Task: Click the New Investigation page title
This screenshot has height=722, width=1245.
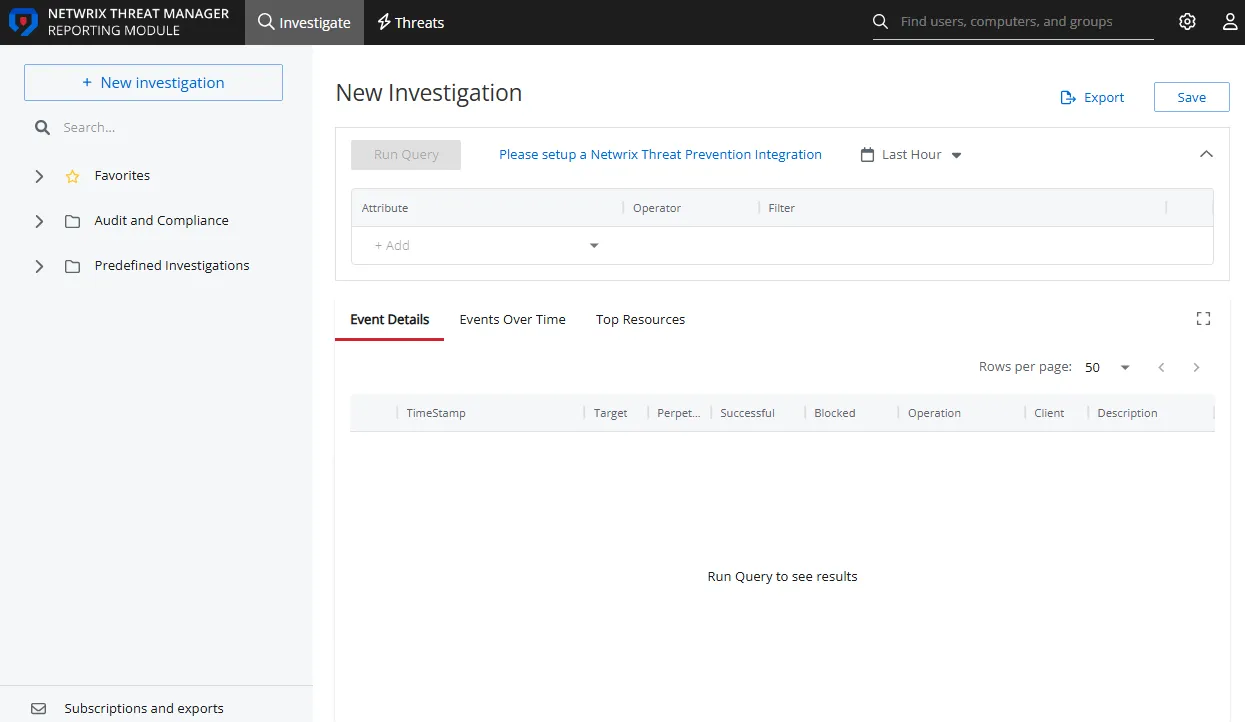Action: [x=429, y=93]
